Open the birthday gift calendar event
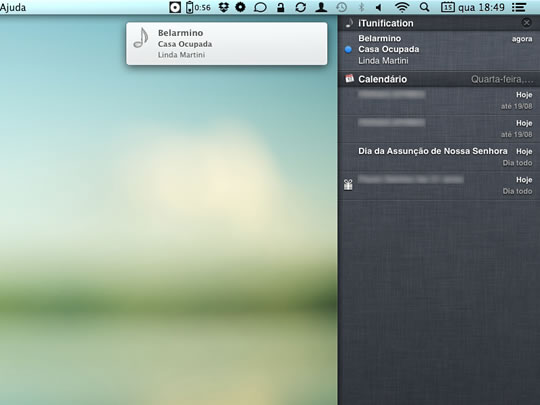The image size is (540, 405). (x=439, y=185)
